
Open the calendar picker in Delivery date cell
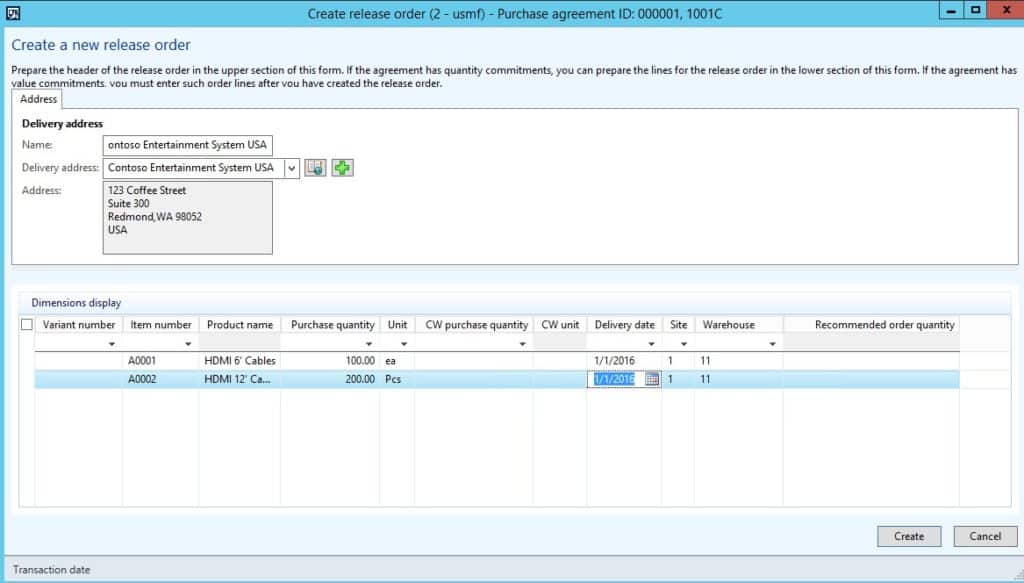(x=652, y=379)
